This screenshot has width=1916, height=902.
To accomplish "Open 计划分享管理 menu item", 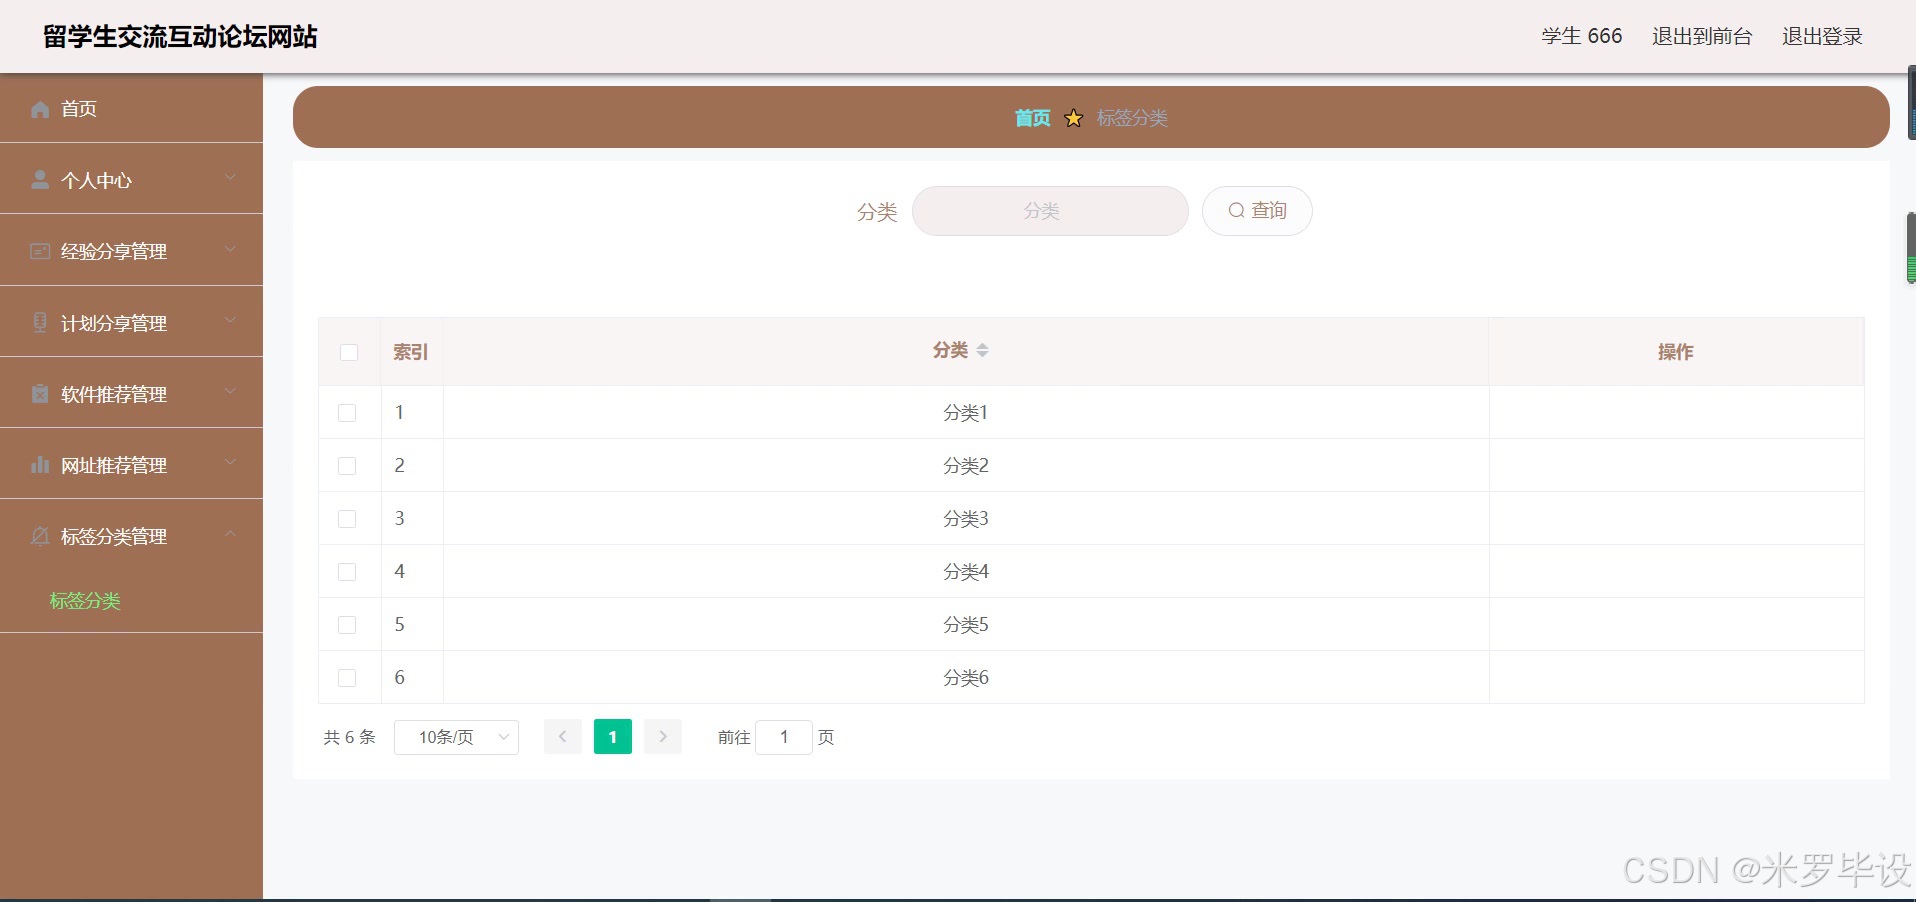I will point(131,322).
